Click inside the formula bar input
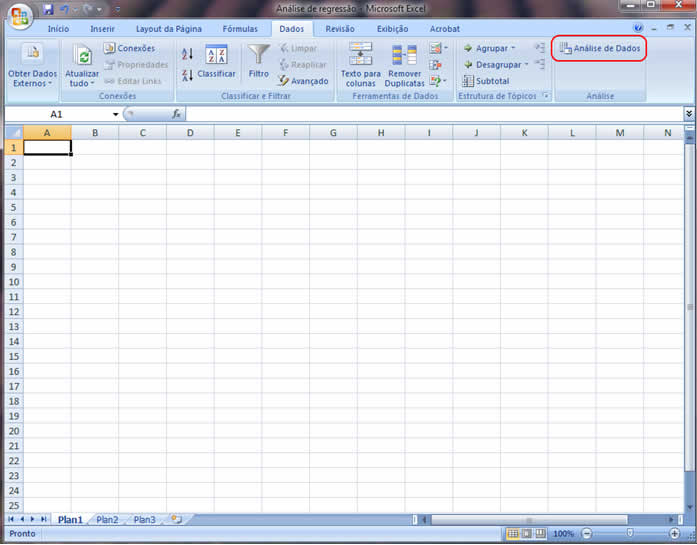The image size is (697, 545). pos(430,115)
